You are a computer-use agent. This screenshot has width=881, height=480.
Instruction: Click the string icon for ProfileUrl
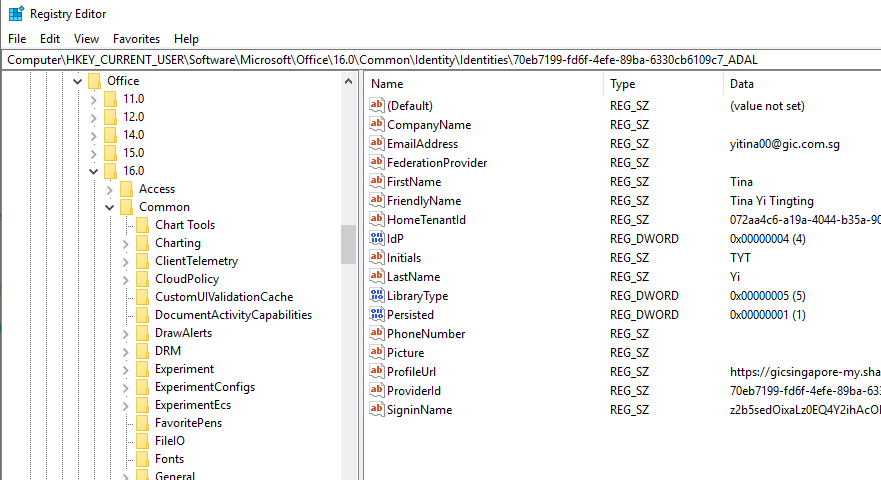click(376, 372)
